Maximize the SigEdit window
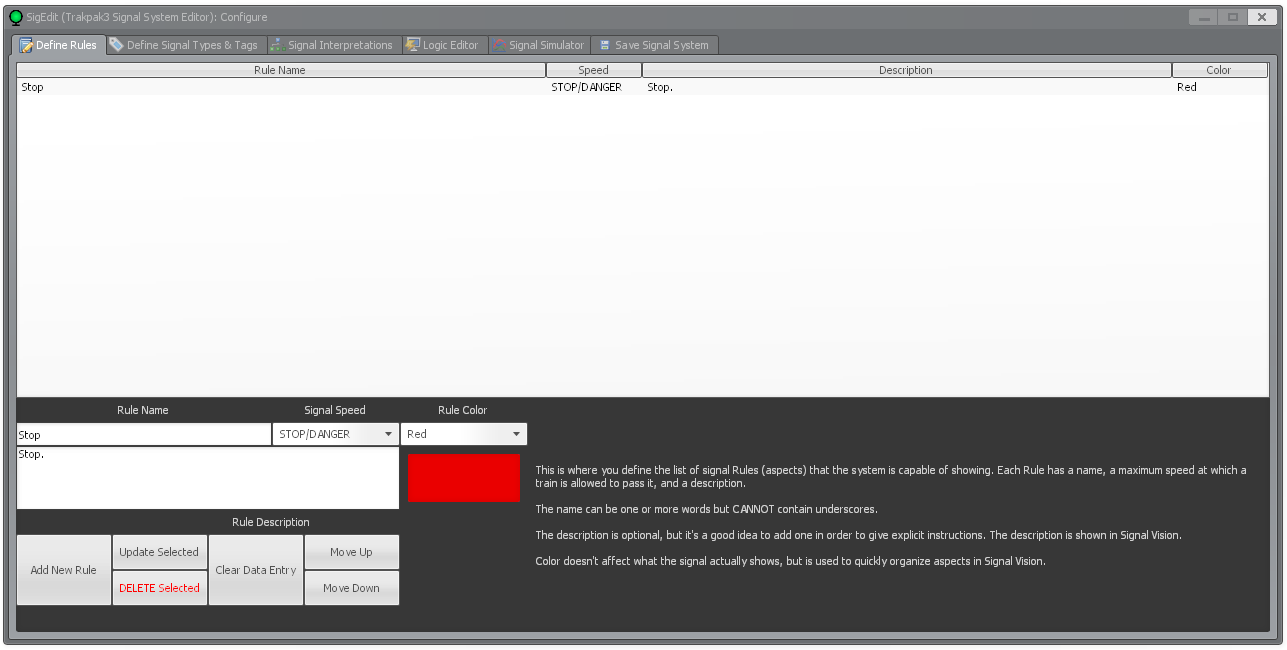Viewport: 1287px width, 650px height. tap(1232, 17)
